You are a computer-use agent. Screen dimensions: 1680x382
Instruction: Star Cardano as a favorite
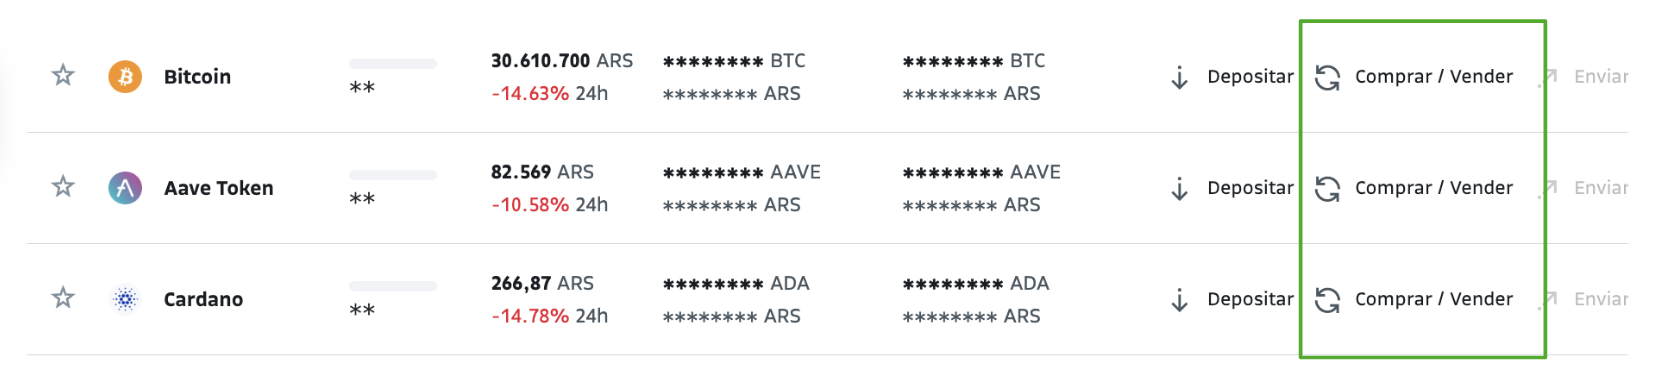(63, 298)
